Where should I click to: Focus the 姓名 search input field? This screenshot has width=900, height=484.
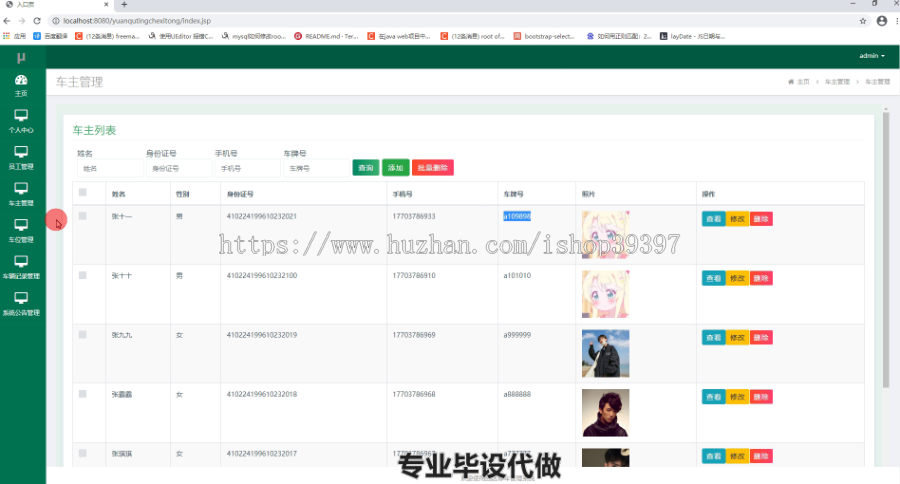point(110,168)
